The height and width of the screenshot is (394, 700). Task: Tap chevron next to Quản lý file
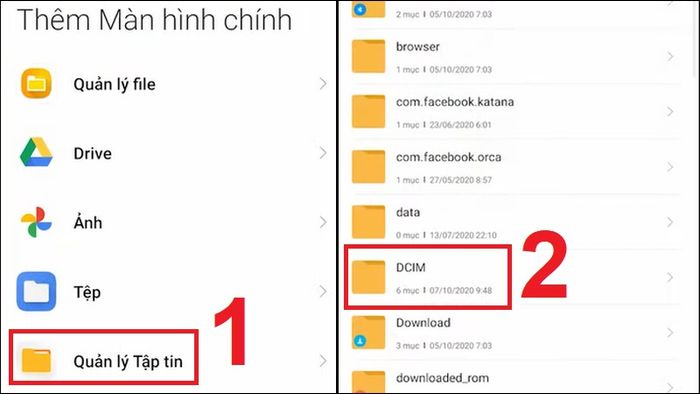323,83
